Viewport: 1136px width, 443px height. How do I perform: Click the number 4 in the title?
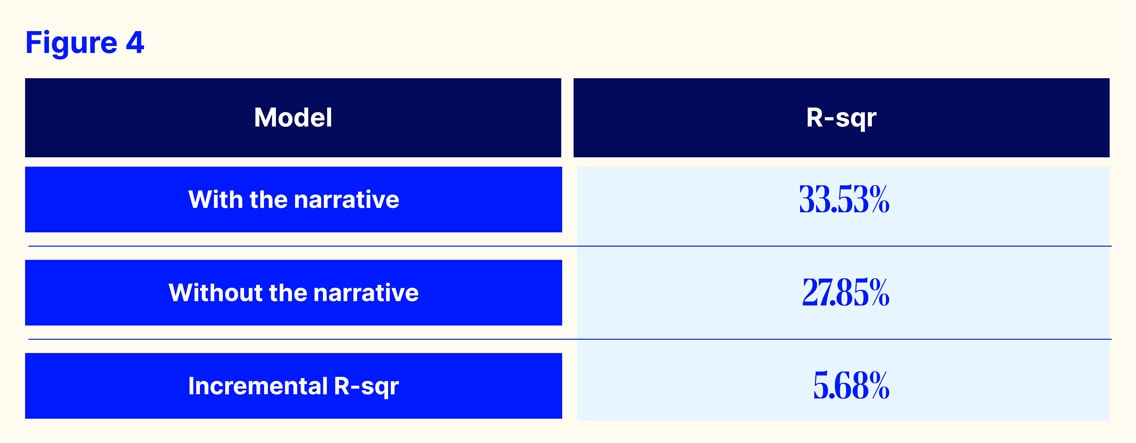coord(134,43)
